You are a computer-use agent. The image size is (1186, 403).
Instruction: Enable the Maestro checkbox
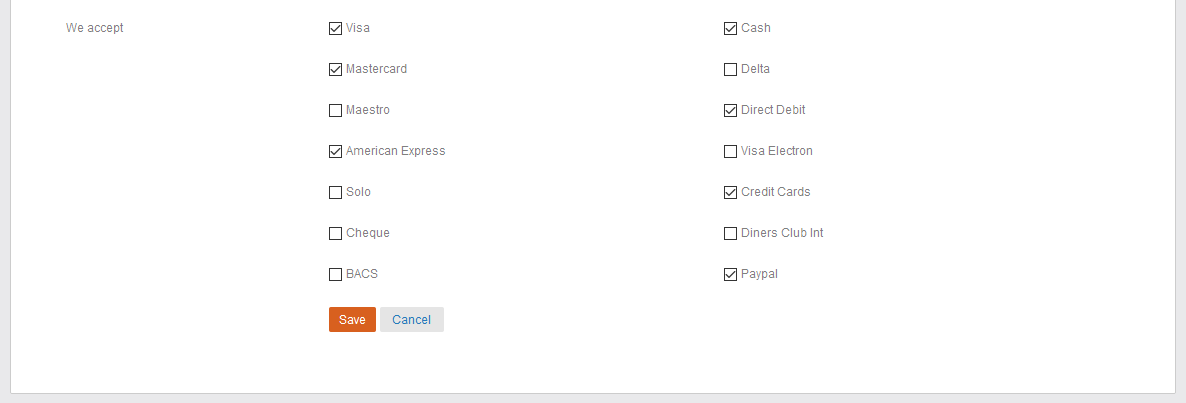pos(335,111)
